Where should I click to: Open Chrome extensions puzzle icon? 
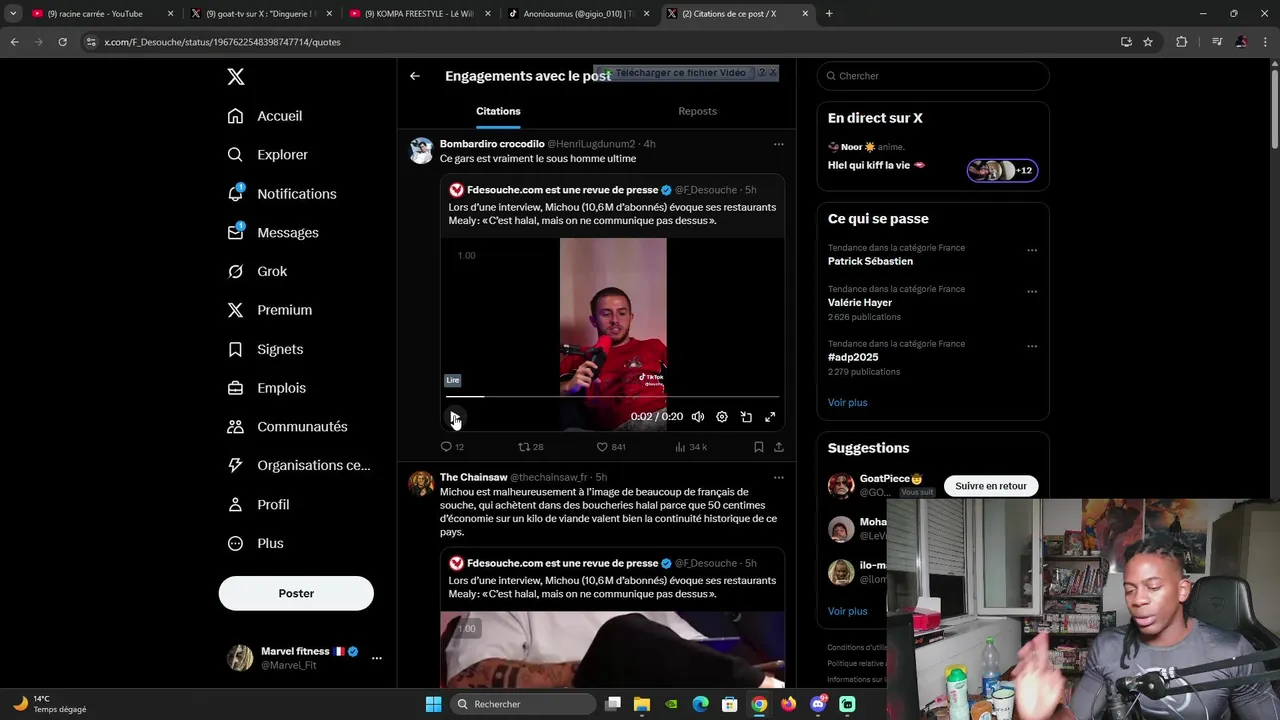[x=1181, y=42]
